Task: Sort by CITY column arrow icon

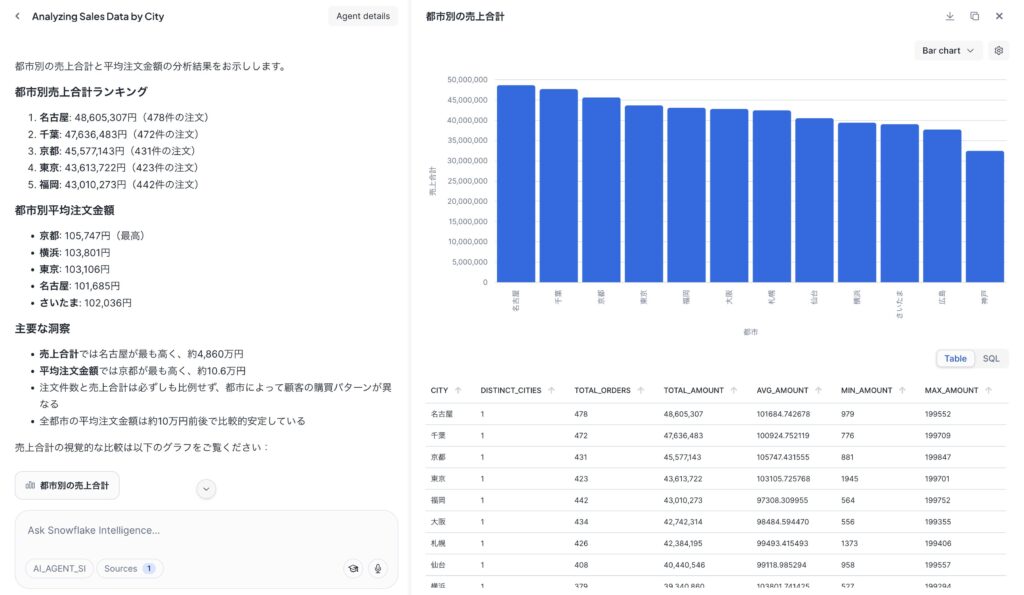Action: tap(458, 390)
